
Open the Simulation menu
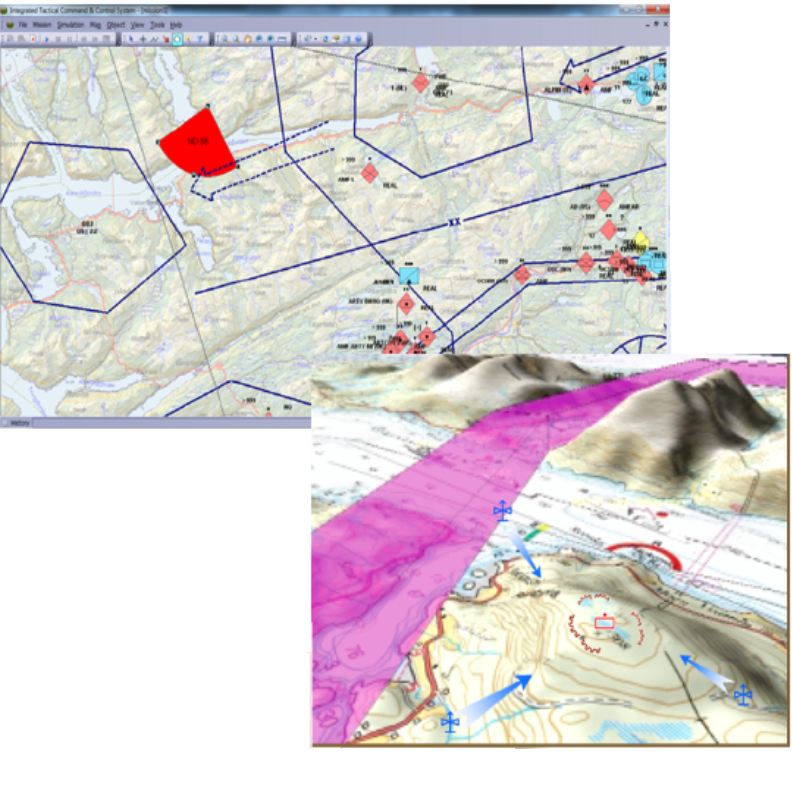point(70,23)
